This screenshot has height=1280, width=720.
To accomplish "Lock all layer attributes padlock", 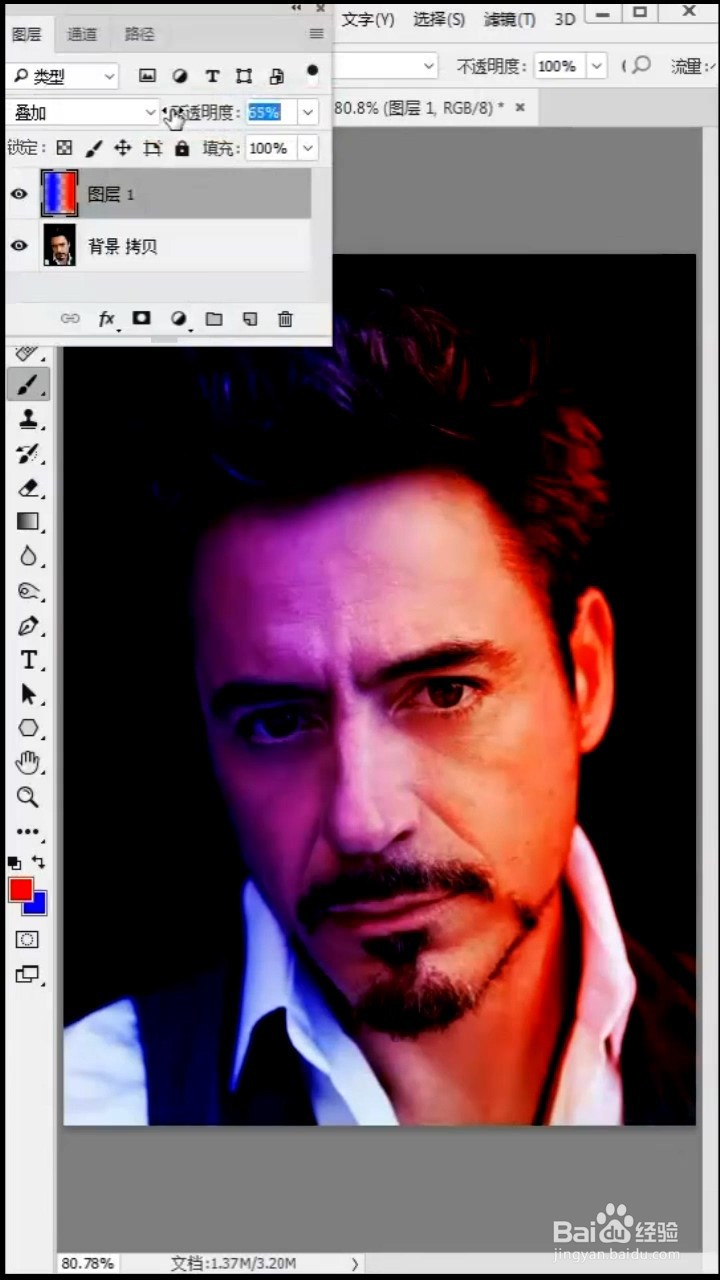I will [182, 148].
